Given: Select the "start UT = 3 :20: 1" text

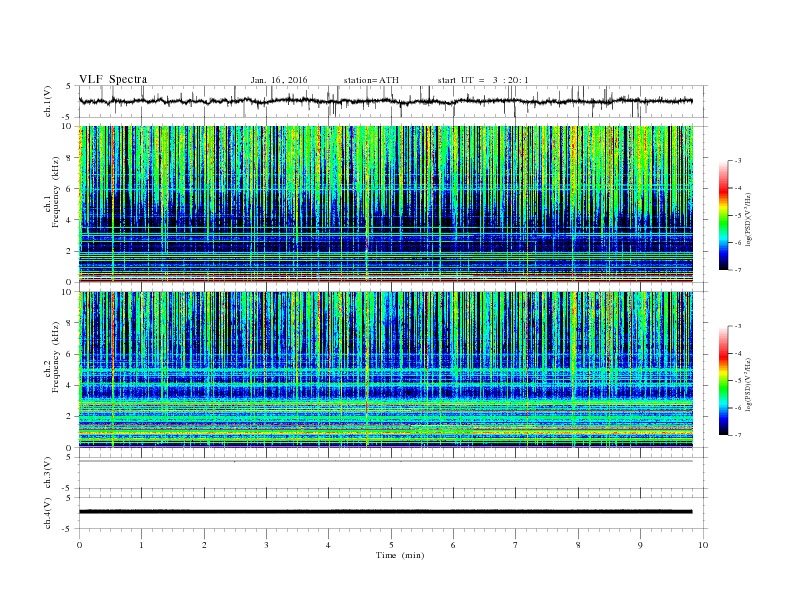Looking at the screenshot, I should click(483, 80).
